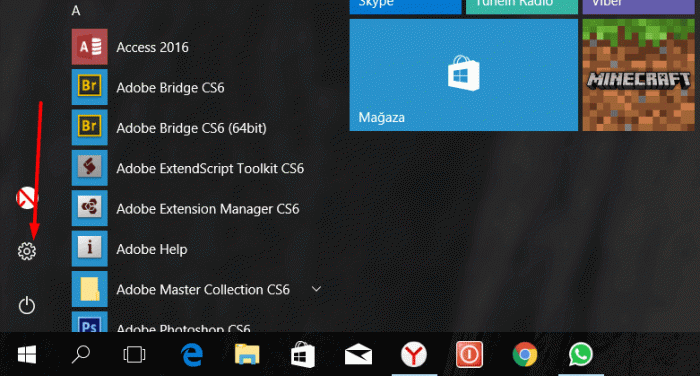700x376 pixels.
Task: Select the Adobe Master Collection CS6 label
Action: [203, 289]
